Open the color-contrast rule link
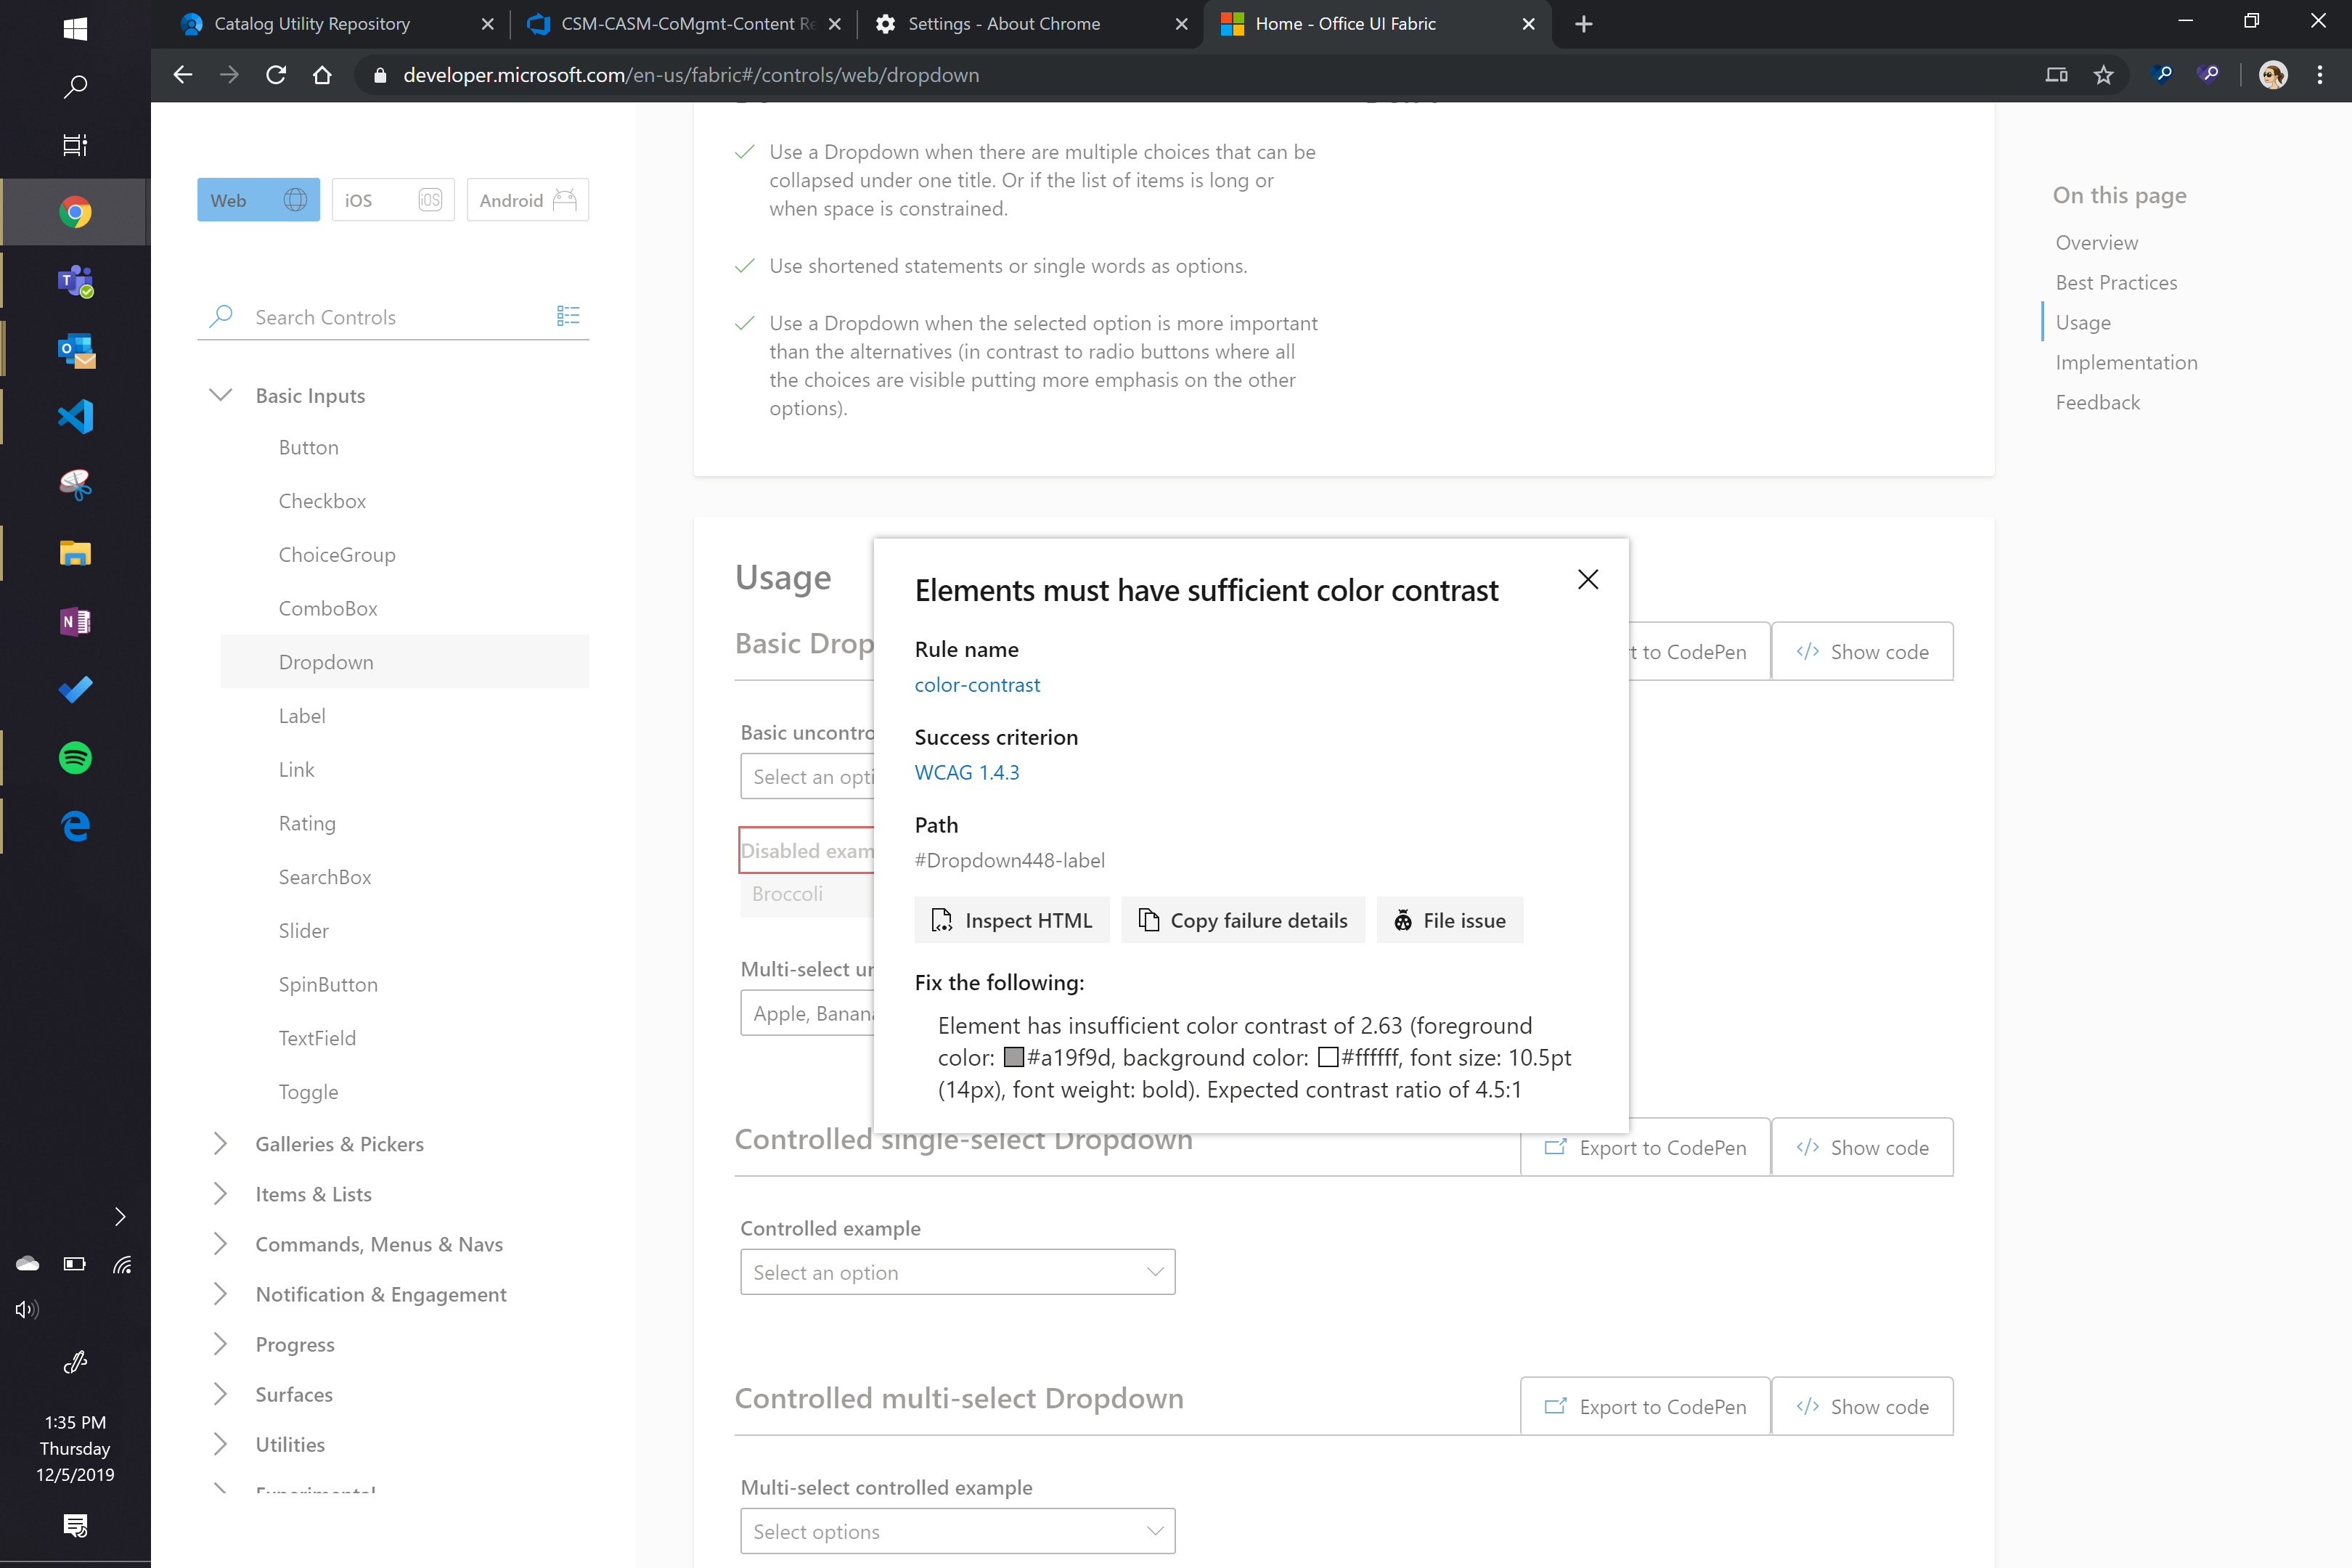This screenshot has width=2352, height=1568. coord(977,685)
